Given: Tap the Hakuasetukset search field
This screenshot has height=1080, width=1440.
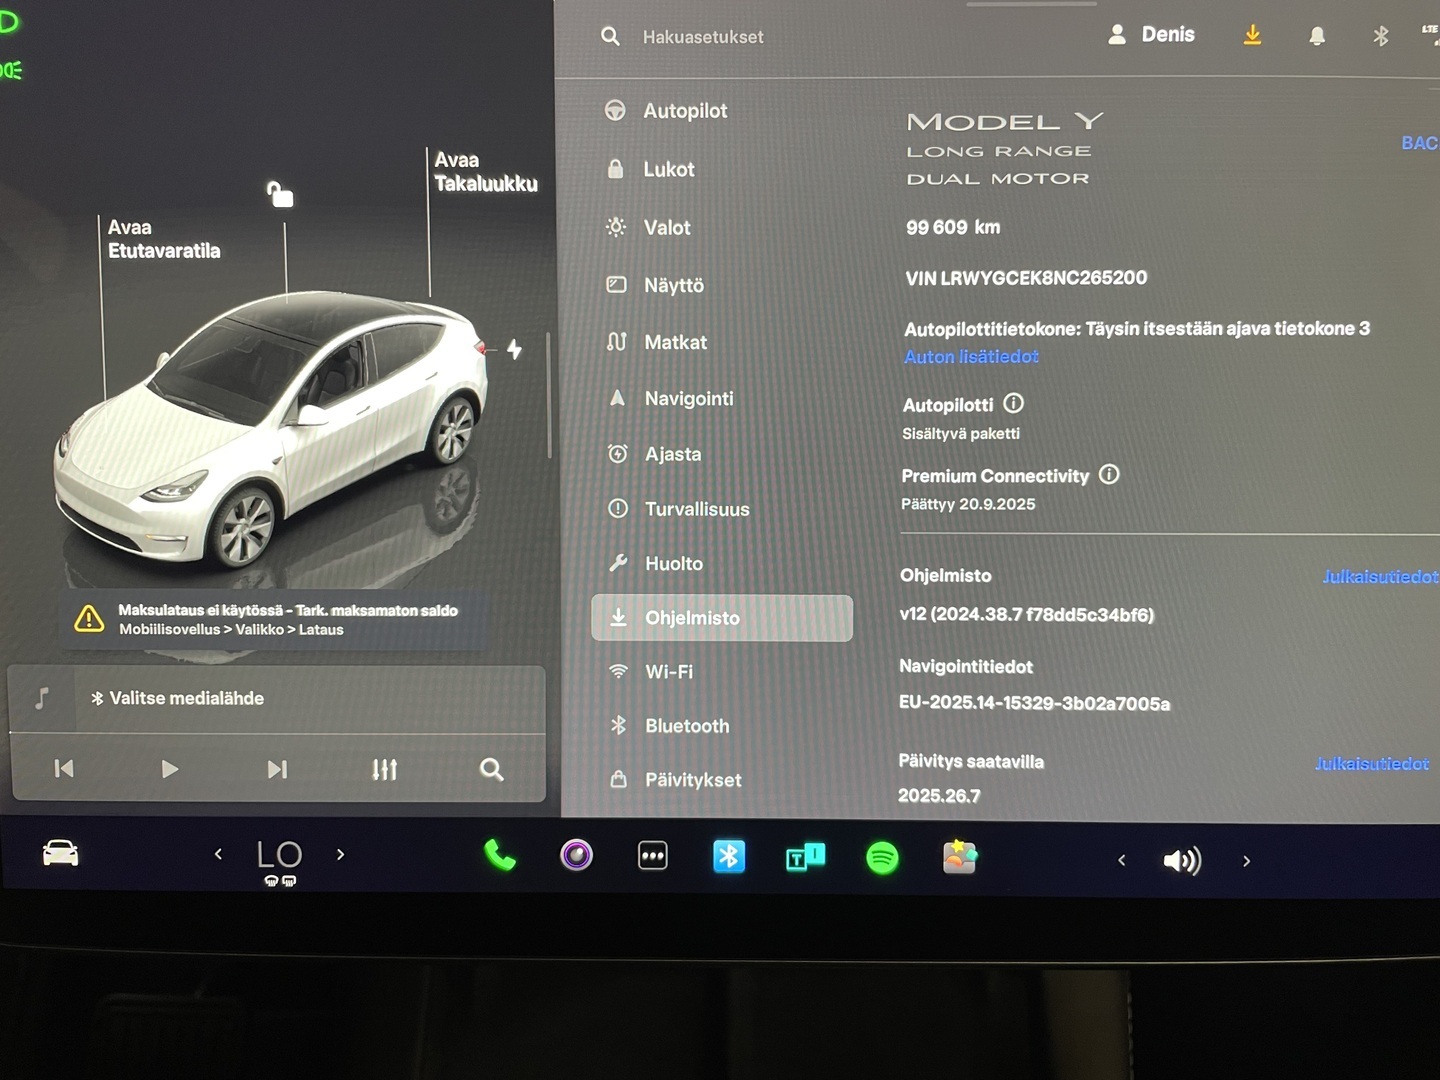Looking at the screenshot, I should coord(703,37).
